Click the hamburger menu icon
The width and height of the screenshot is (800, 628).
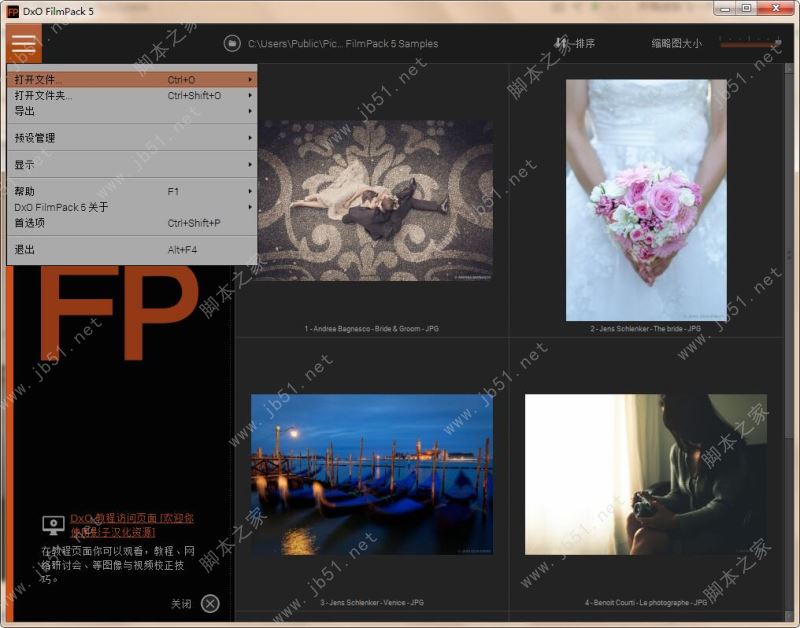click(24, 43)
